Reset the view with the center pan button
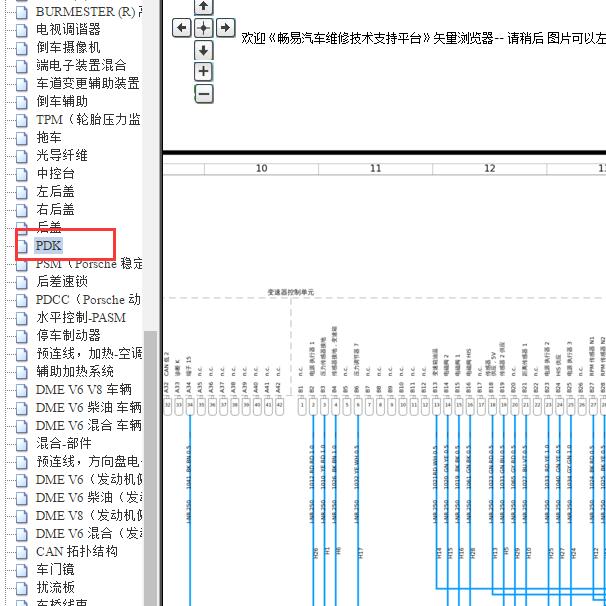Viewport: 606px width, 606px height. (203, 28)
